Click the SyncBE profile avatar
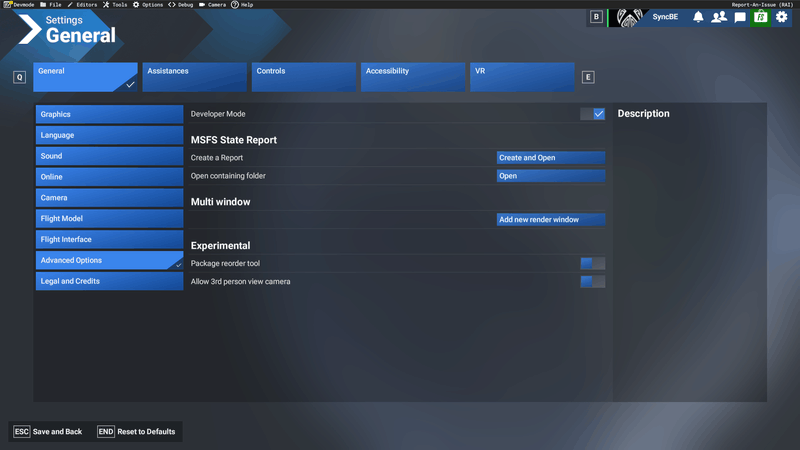The width and height of the screenshot is (800, 450). 629,17
